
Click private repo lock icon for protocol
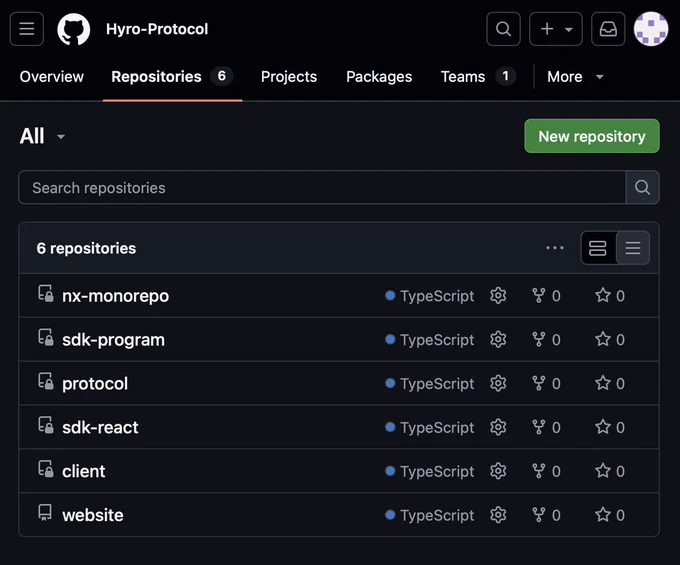coord(46,381)
